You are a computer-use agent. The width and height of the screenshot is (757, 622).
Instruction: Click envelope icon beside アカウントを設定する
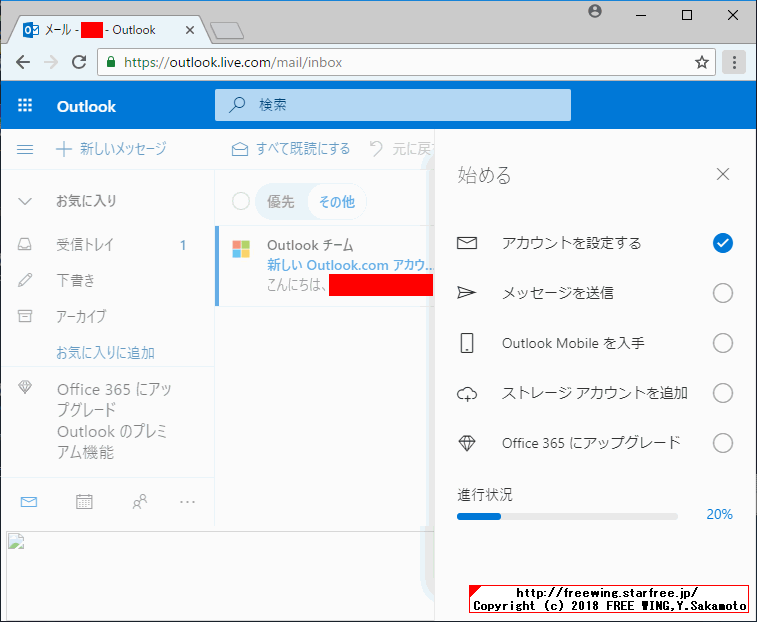(467, 243)
